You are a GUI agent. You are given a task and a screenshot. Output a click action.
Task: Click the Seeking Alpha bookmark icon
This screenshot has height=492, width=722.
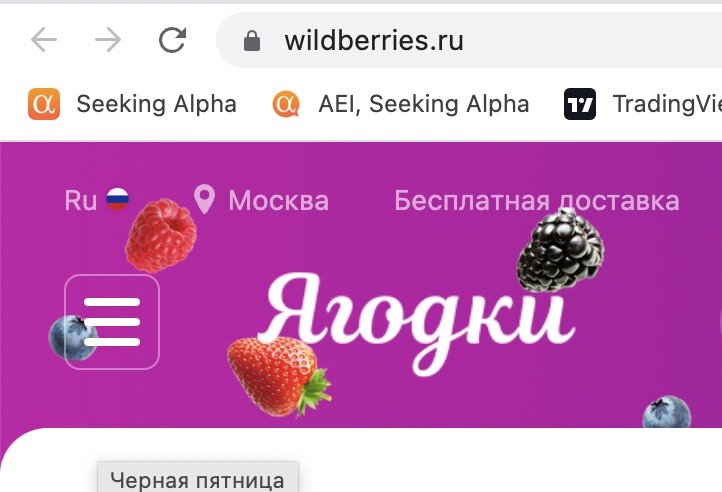click(44, 104)
